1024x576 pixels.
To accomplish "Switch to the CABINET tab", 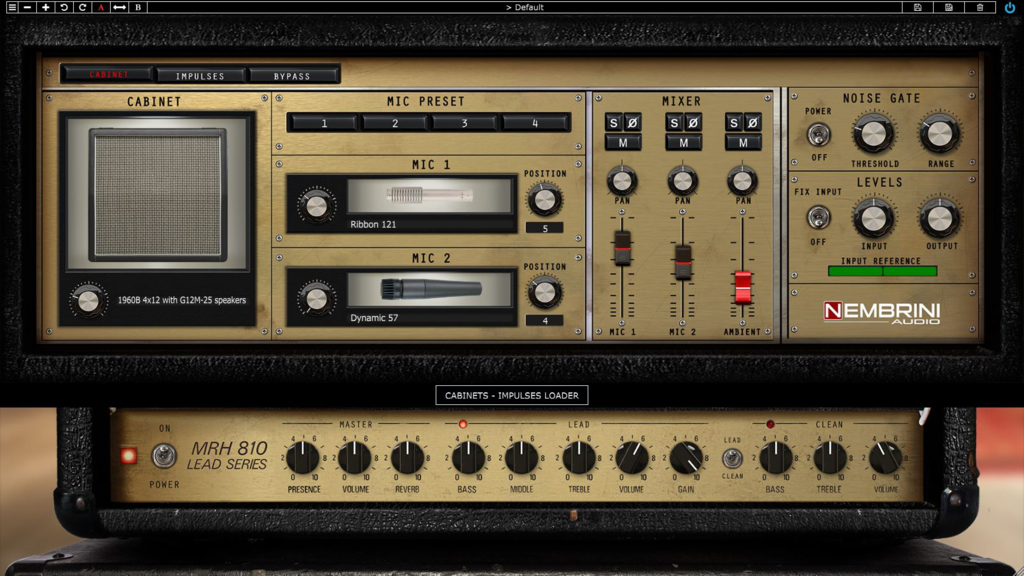I will coord(108,75).
